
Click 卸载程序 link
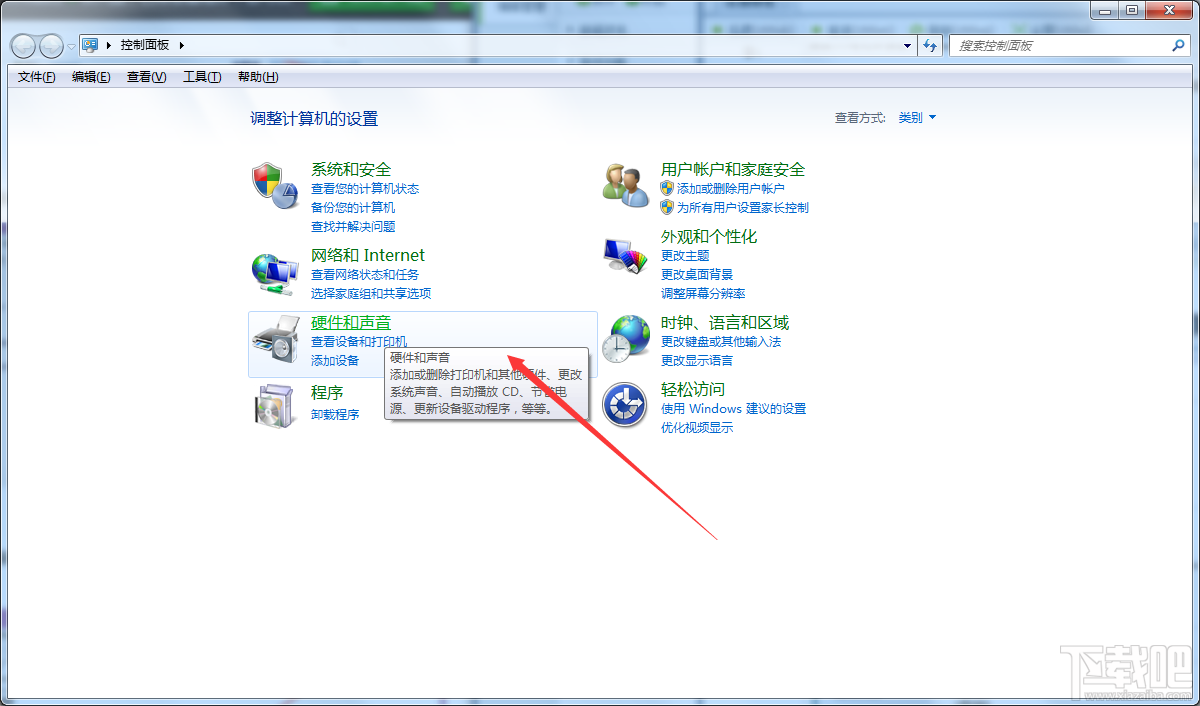335,414
